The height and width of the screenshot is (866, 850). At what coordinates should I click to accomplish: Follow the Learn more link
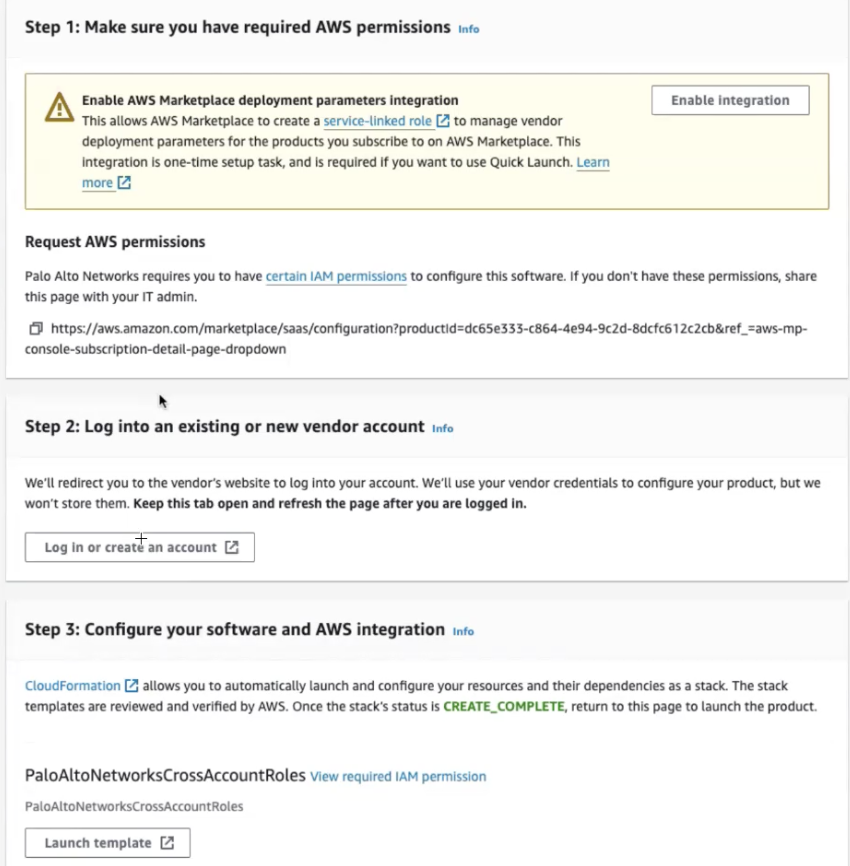(592, 162)
